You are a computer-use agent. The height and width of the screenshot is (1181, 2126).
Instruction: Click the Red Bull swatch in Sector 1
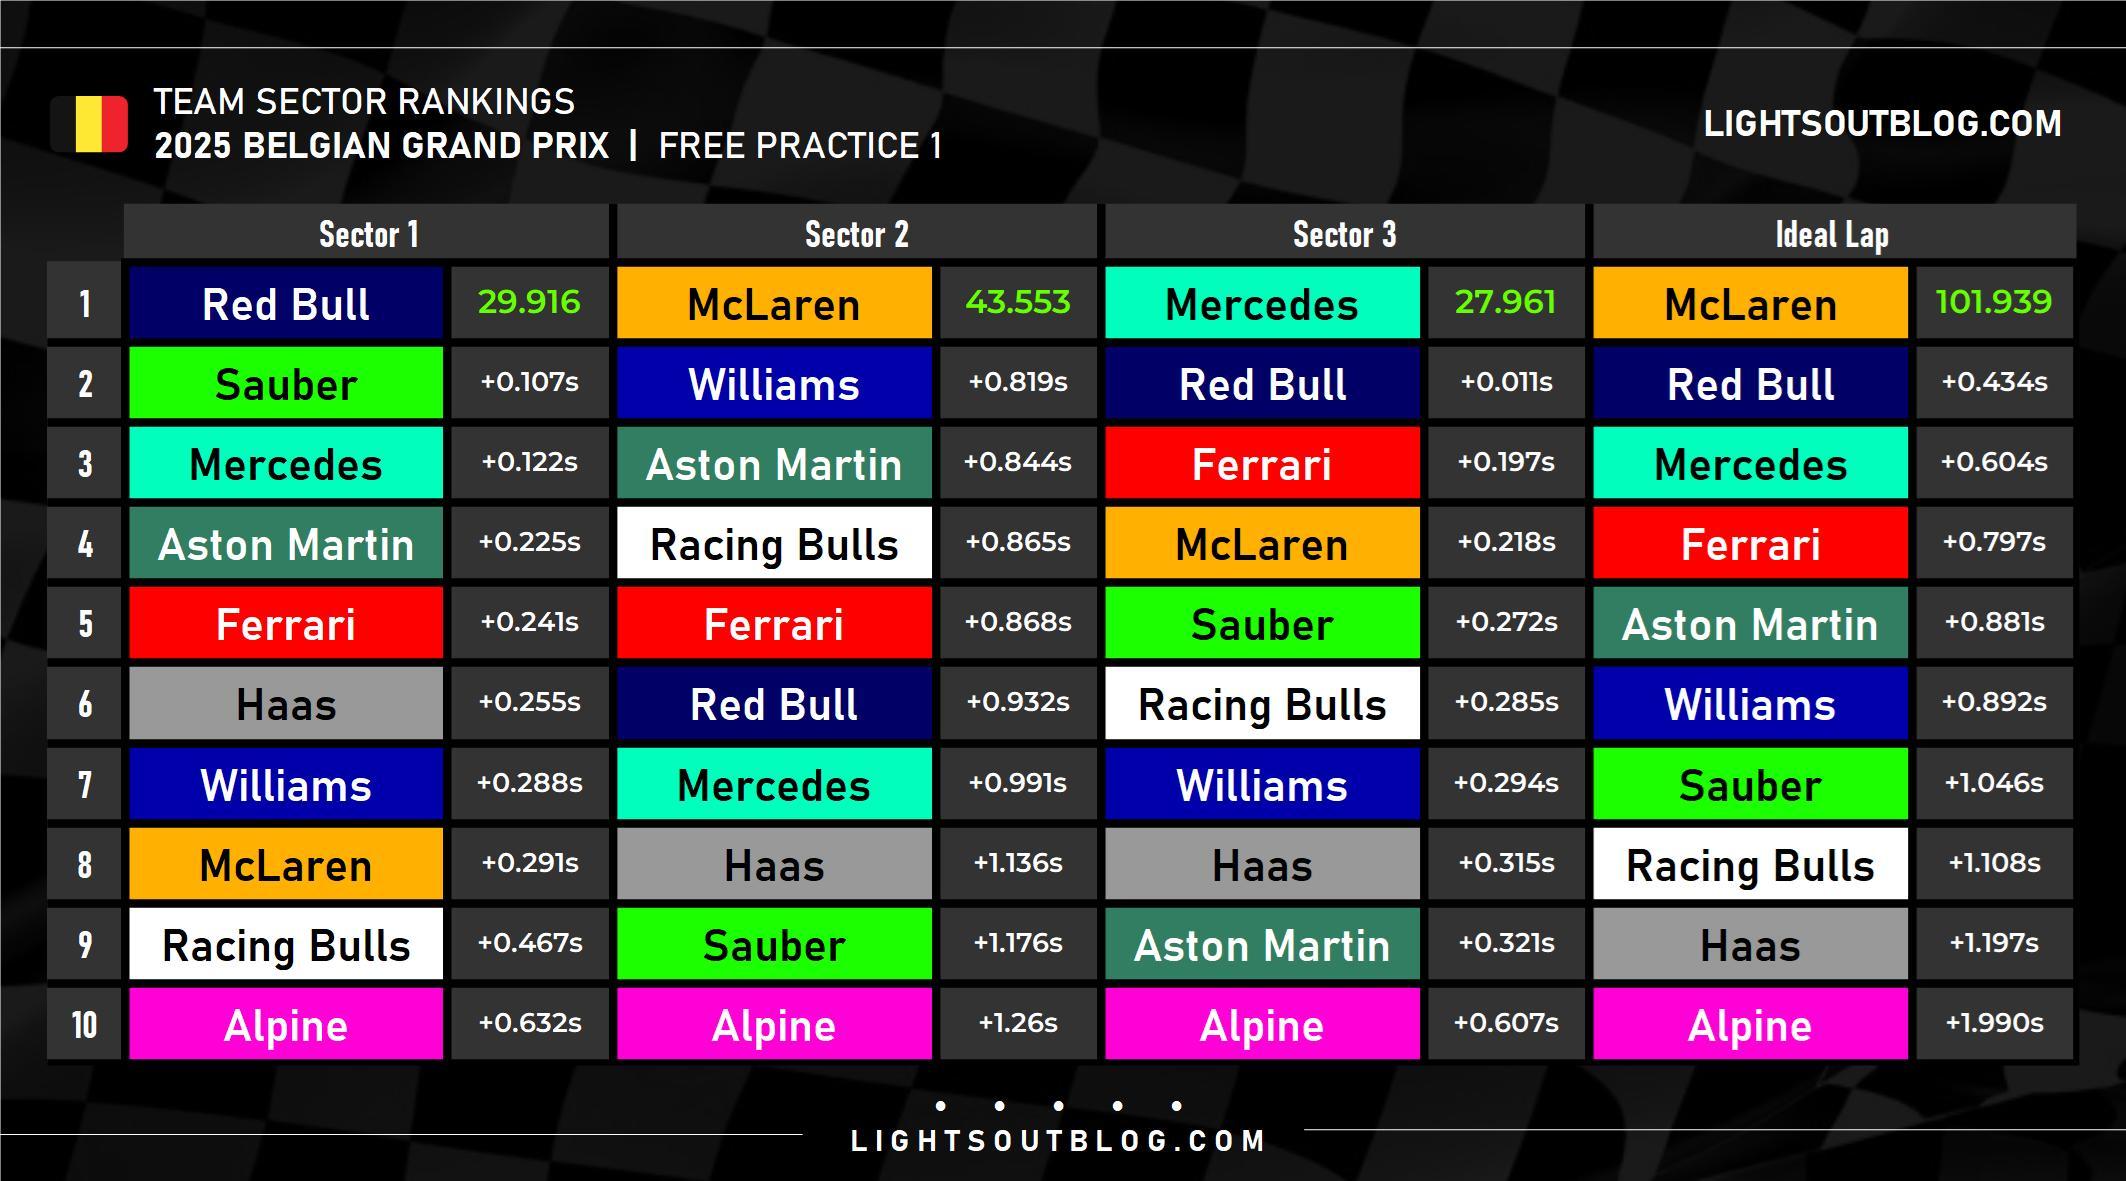click(286, 303)
